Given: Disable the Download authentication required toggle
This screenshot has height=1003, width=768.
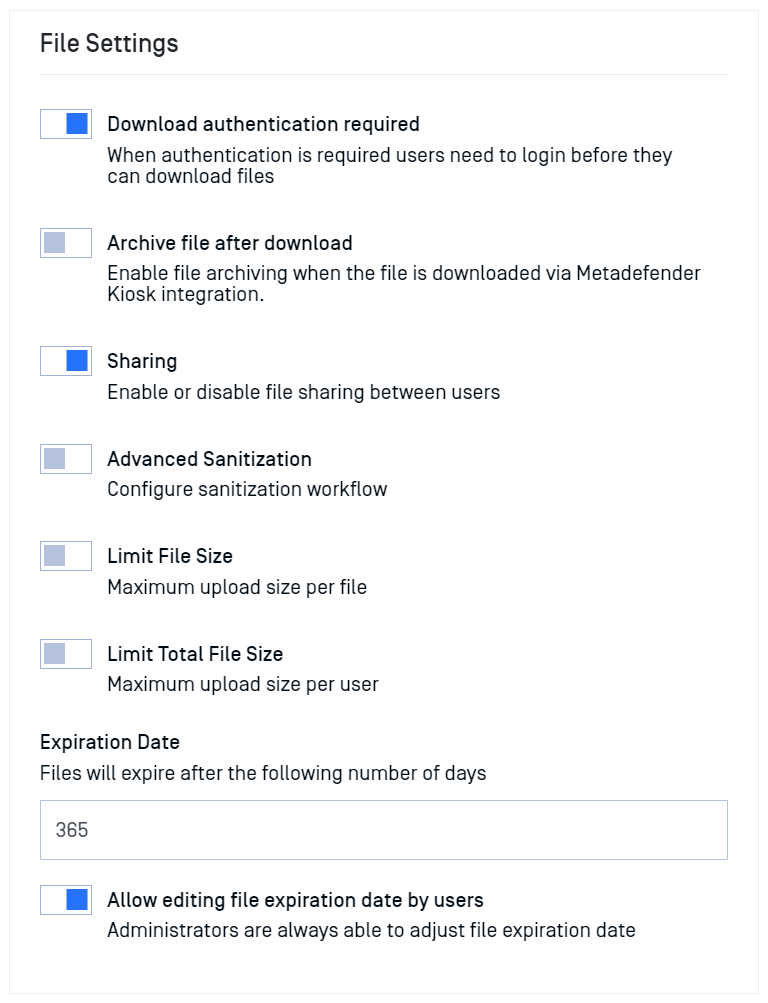Looking at the screenshot, I should pyautogui.click(x=66, y=124).
